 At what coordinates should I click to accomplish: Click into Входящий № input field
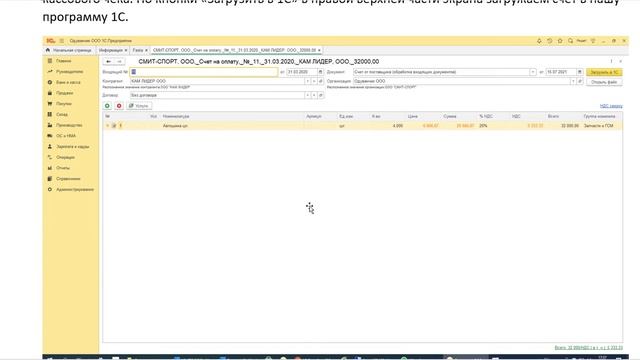[204, 72]
